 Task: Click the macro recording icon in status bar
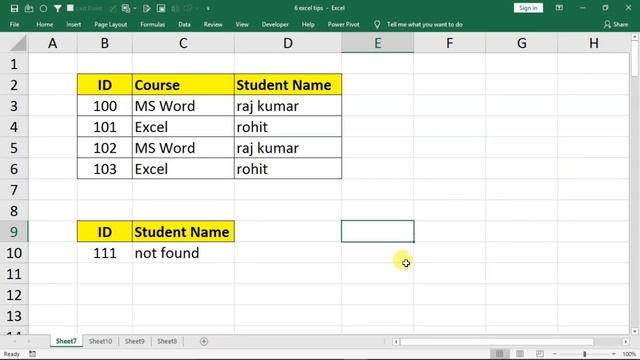coord(32,354)
